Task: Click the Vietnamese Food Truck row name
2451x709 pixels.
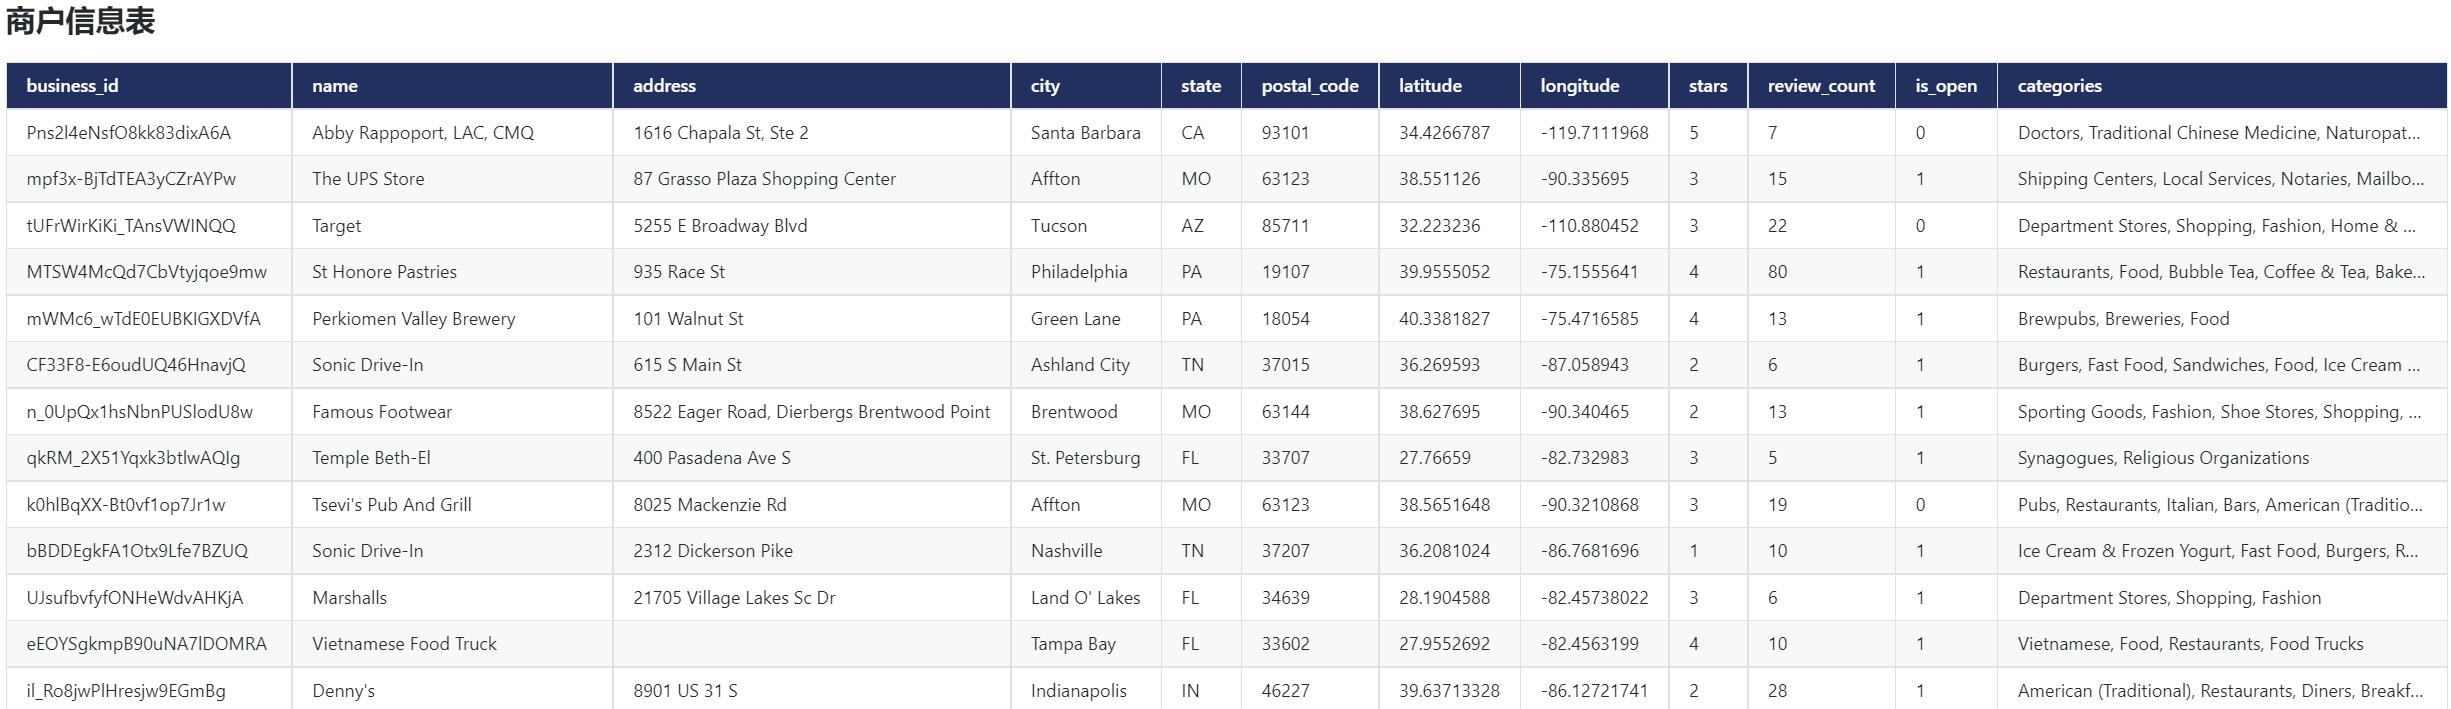Action: [x=404, y=644]
